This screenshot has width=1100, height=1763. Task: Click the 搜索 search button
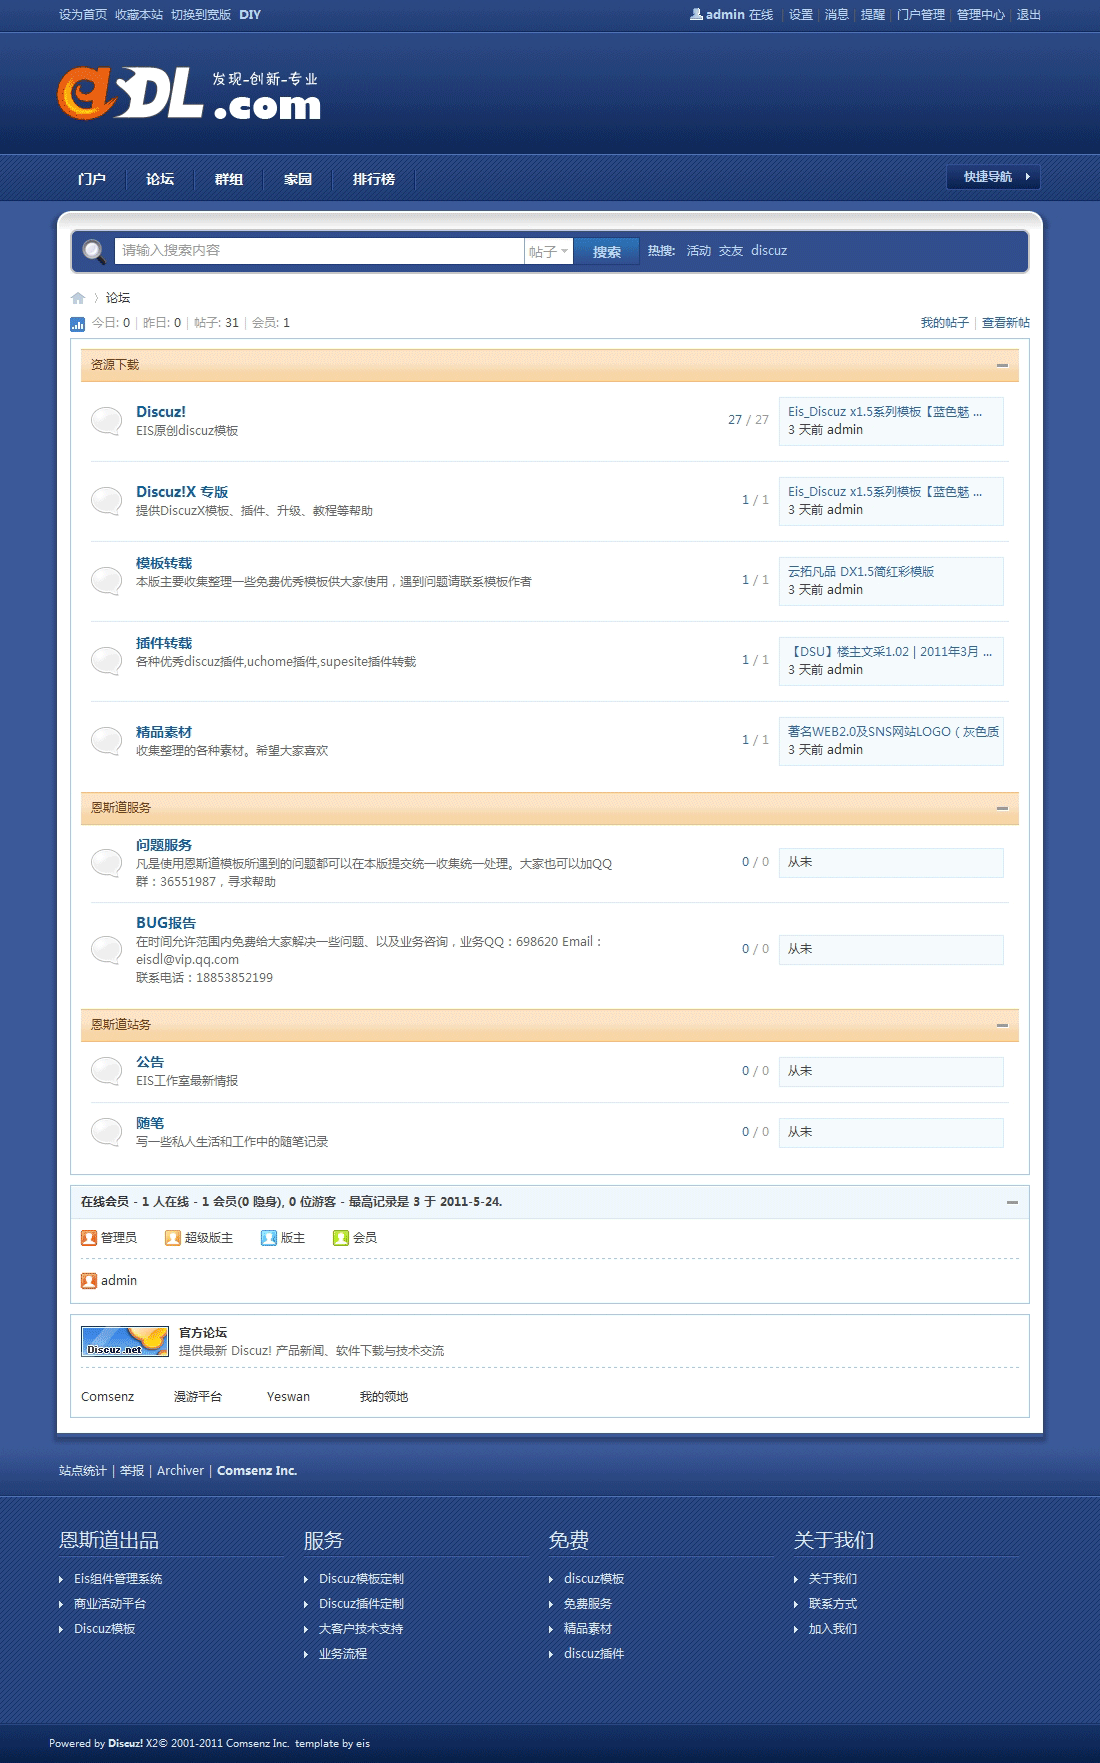click(x=607, y=252)
